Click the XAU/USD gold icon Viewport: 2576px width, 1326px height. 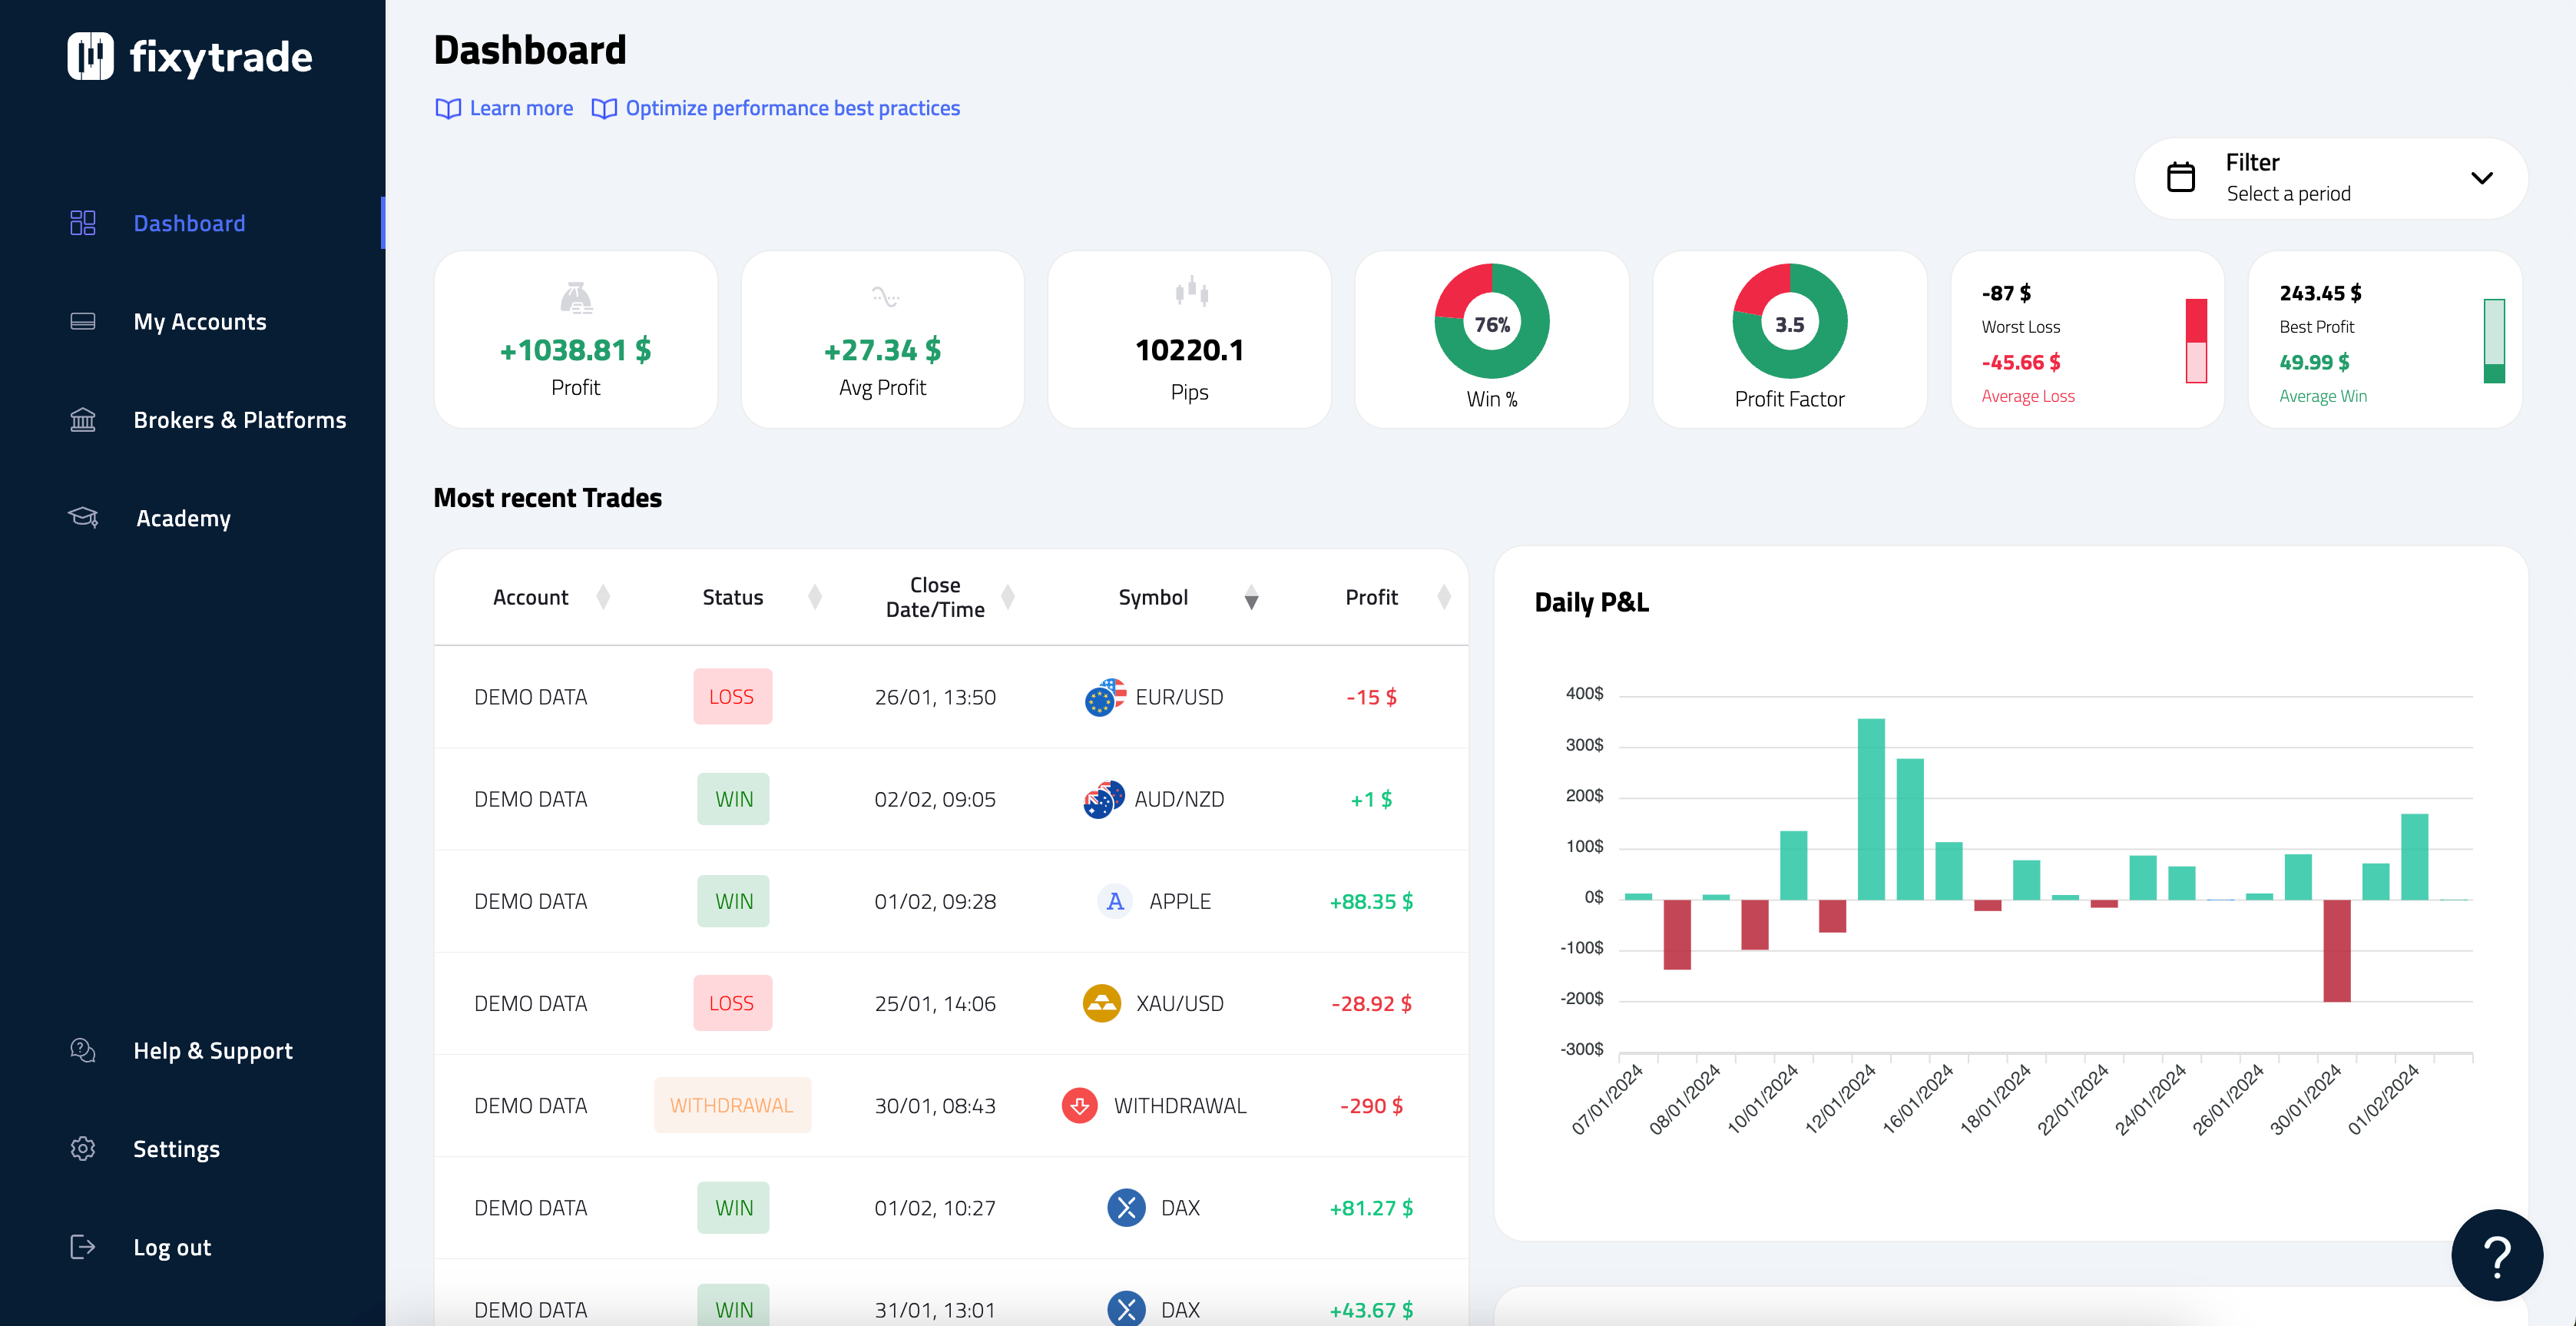click(1102, 1003)
